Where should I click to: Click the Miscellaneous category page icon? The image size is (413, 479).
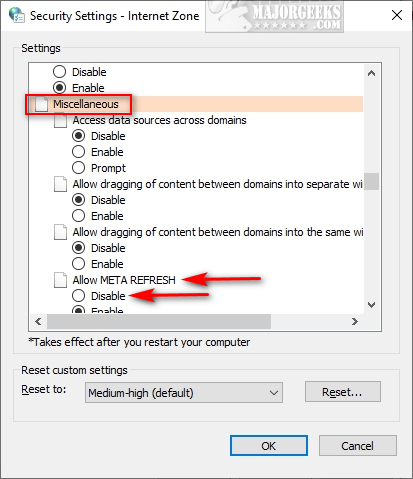(x=42, y=104)
